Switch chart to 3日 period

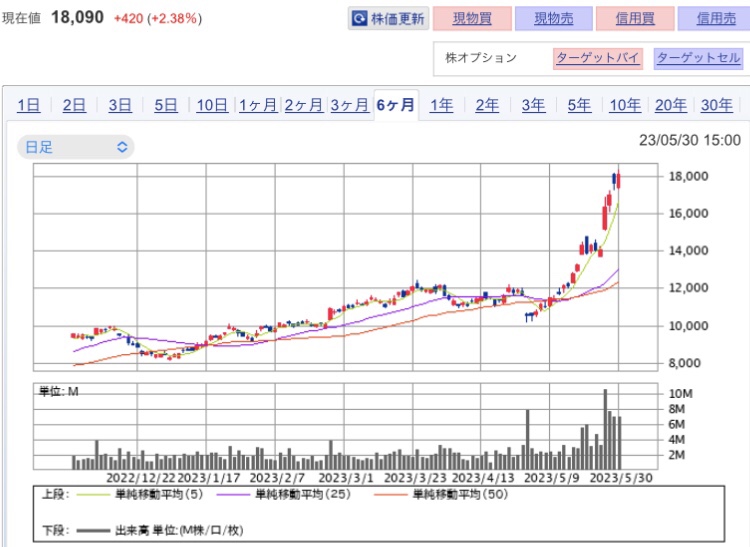point(120,105)
